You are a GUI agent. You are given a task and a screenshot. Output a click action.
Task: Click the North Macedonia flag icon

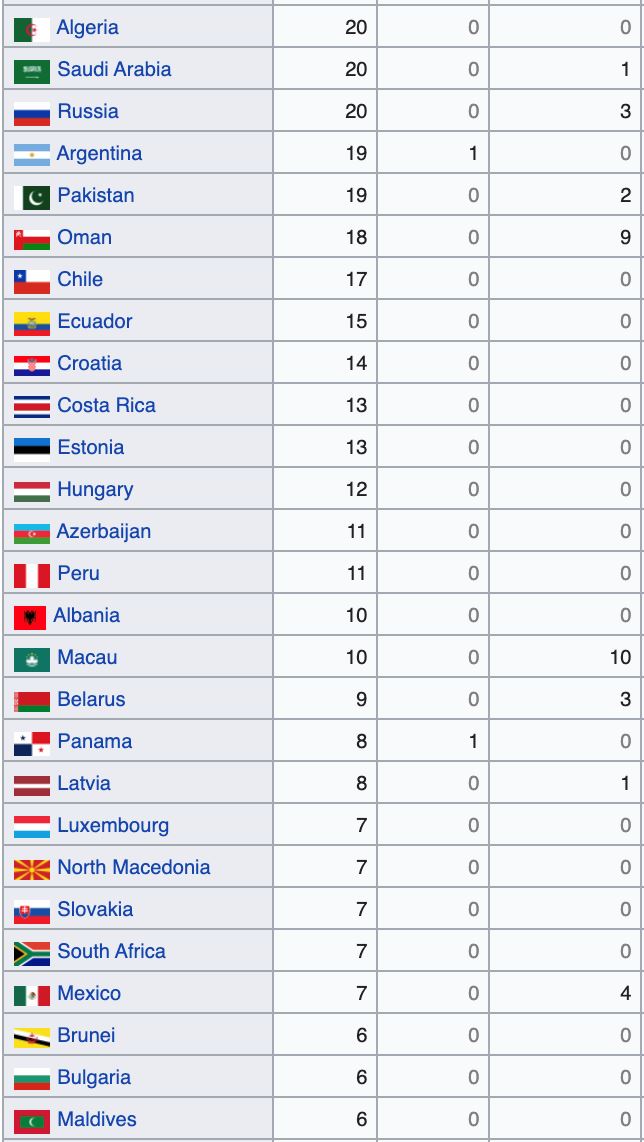31,868
